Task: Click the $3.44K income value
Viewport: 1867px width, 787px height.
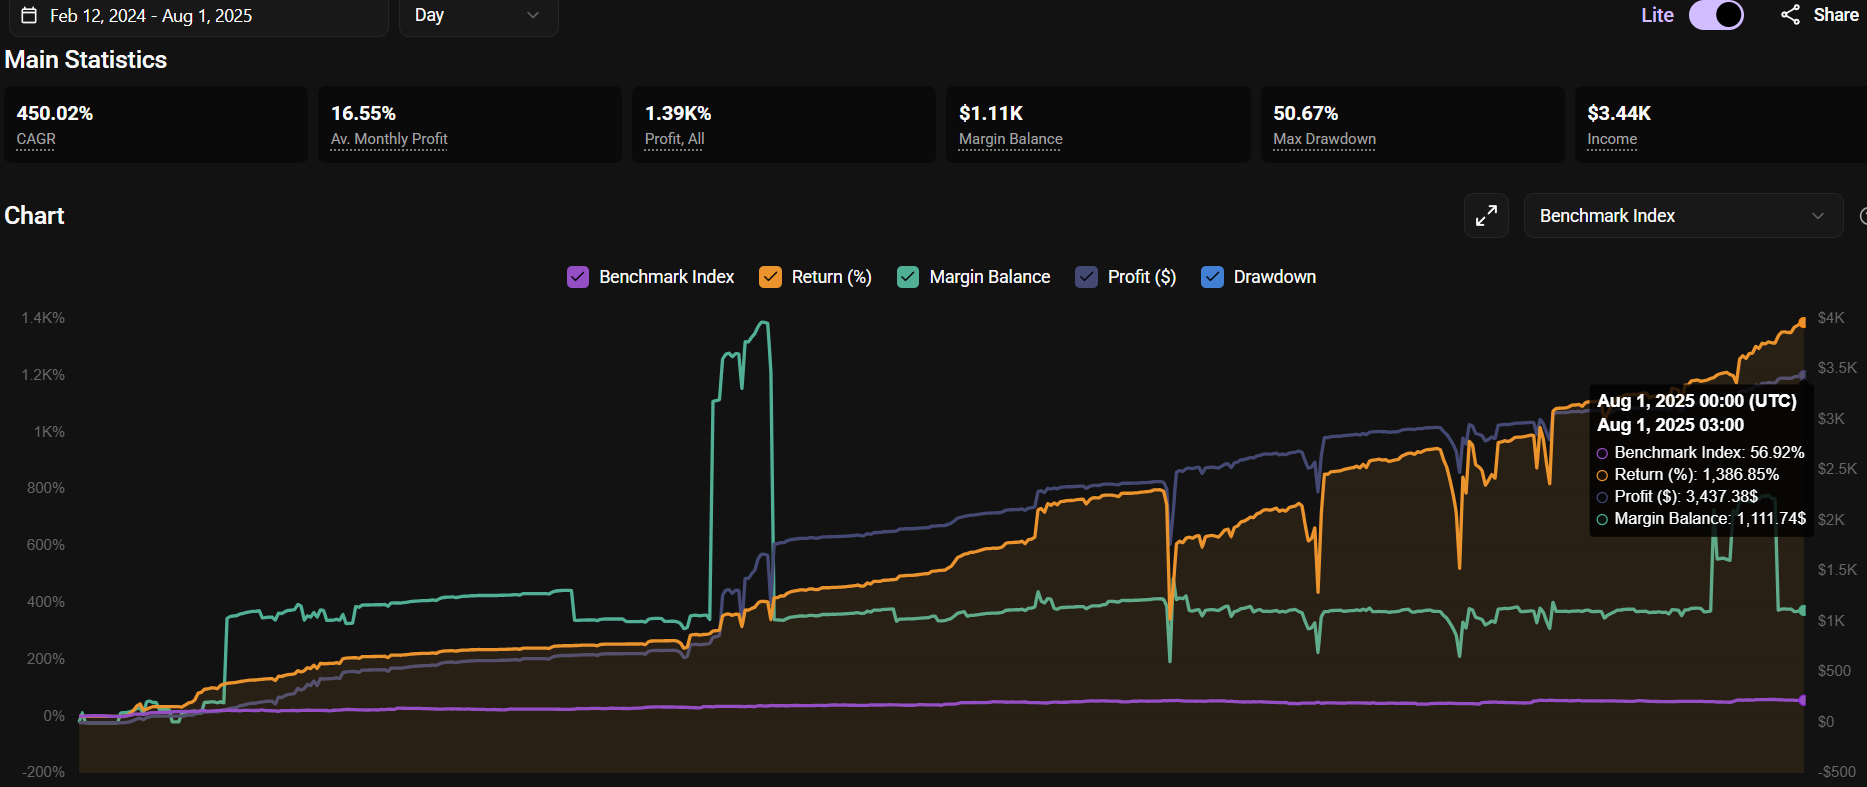Action: (1619, 113)
